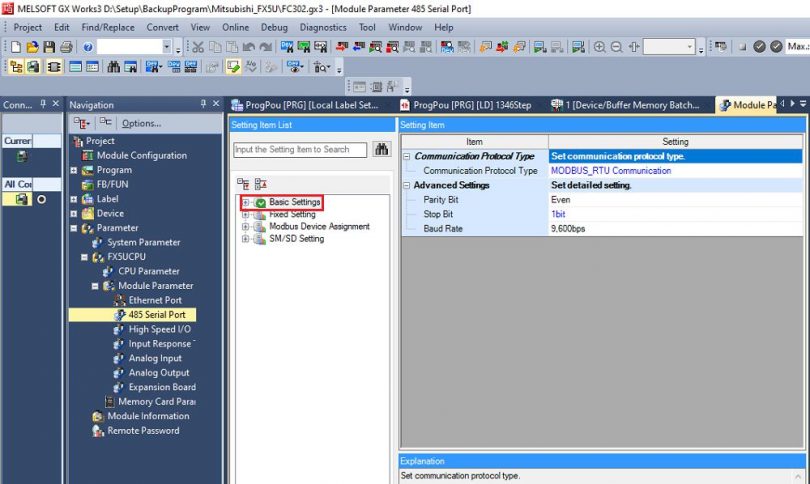Expand the Fixed Setting tree node
This screenshot has width=810, height=484.
[x=245, y=214]
